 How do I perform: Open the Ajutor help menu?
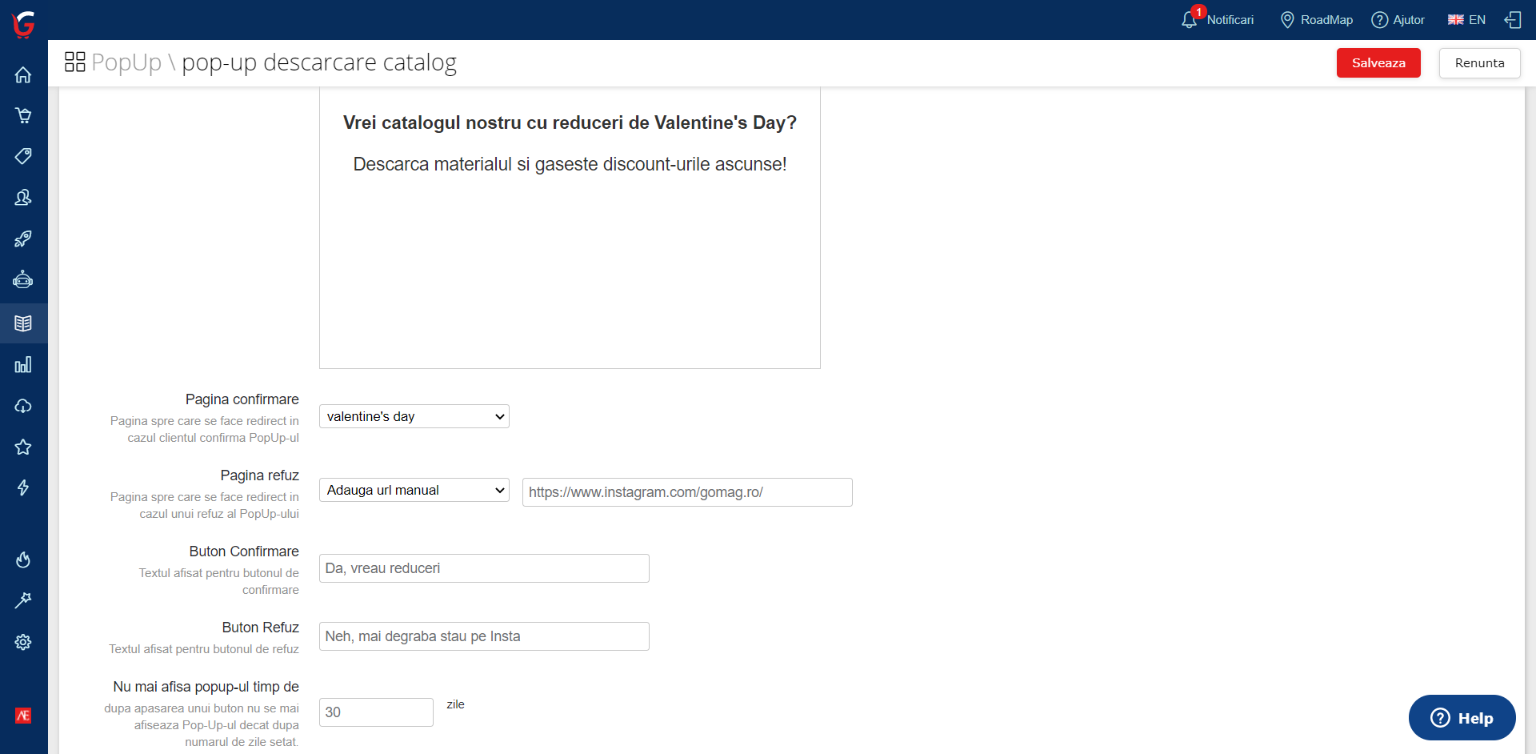pyautogui.click(x=1398, y=20)
